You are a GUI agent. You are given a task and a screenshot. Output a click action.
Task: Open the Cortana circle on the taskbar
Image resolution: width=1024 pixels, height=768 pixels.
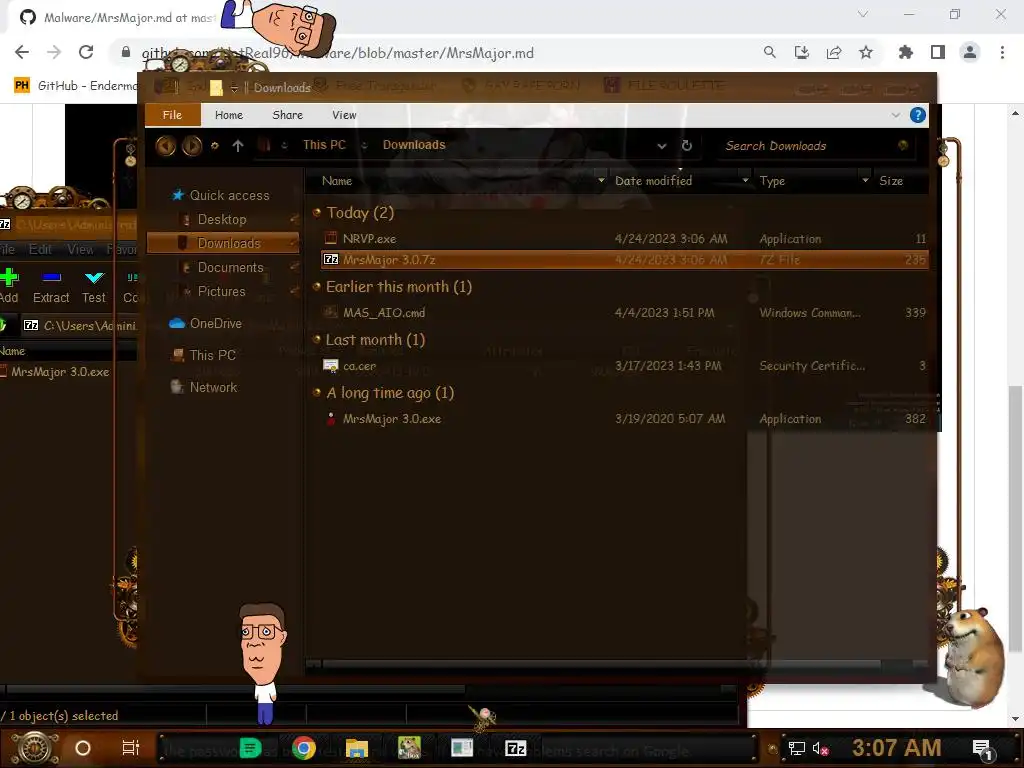pos(83,748)
